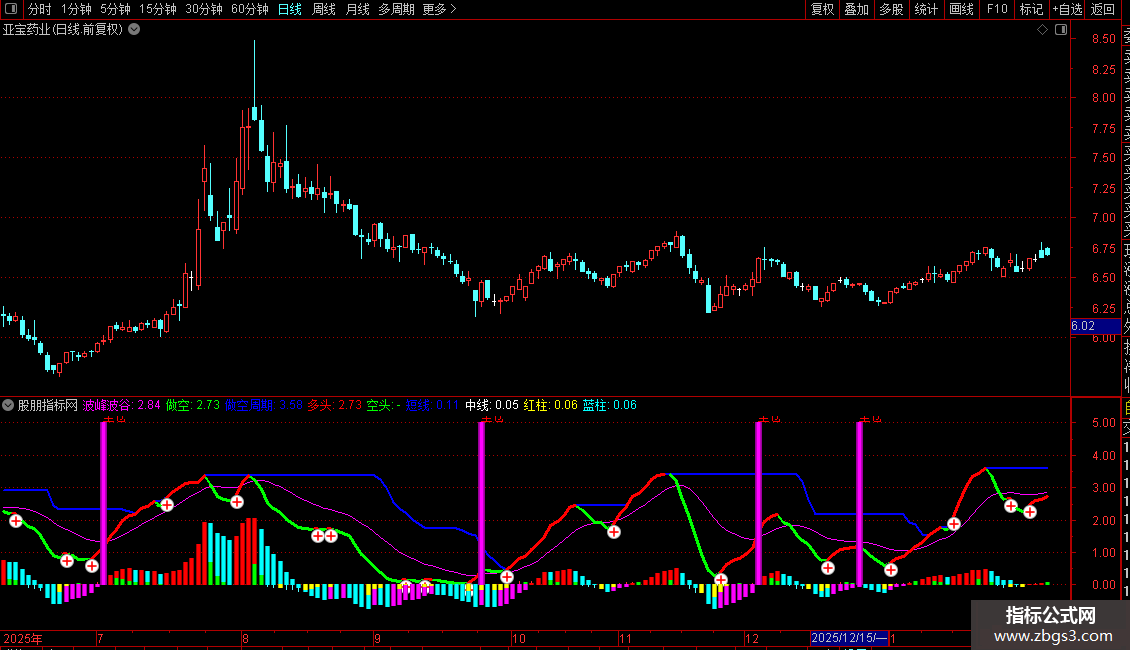Switch to 周线 weekly chart
The height and width of the screenshot is (650, 1130).
(x=324, y=9)
